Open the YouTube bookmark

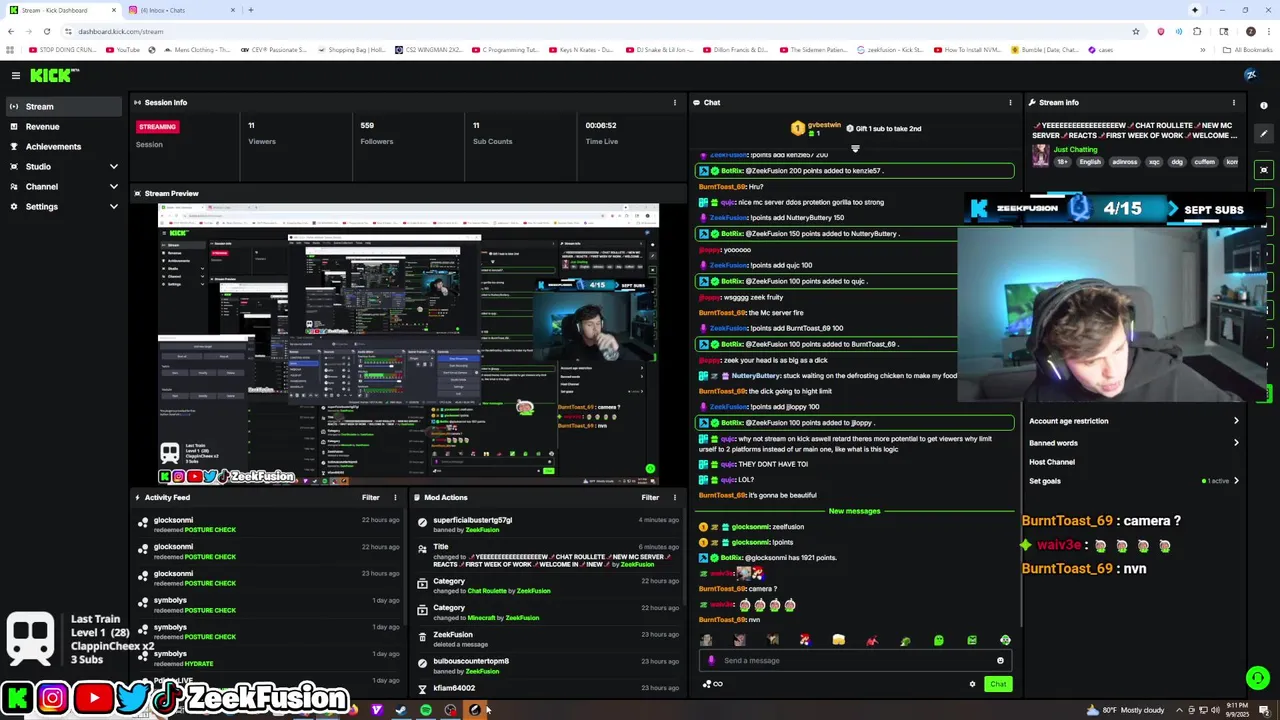pyautogui.click(x=123, y=50)
